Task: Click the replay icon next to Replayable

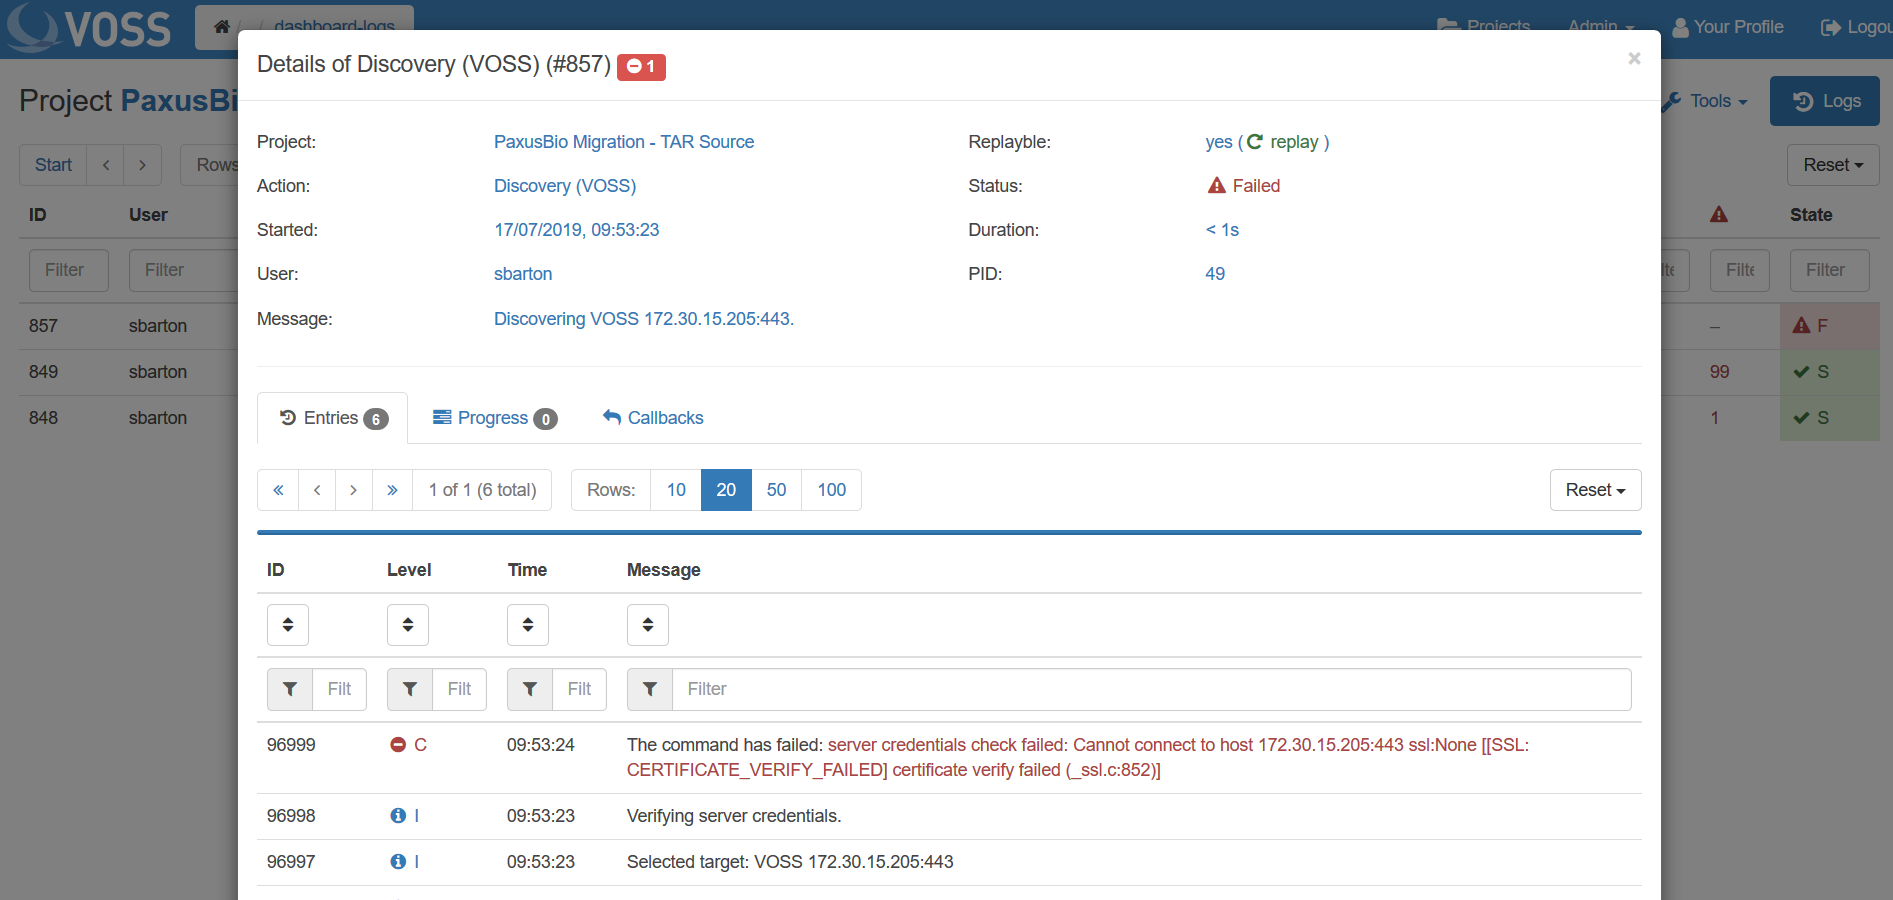Action: 1255,142
